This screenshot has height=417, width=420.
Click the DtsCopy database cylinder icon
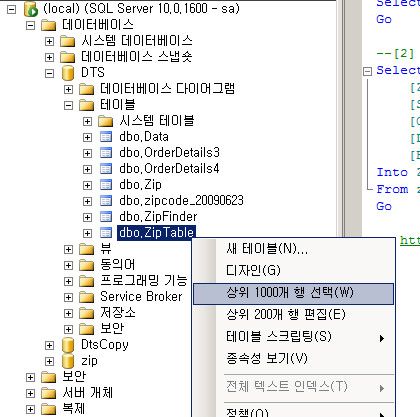68,345
